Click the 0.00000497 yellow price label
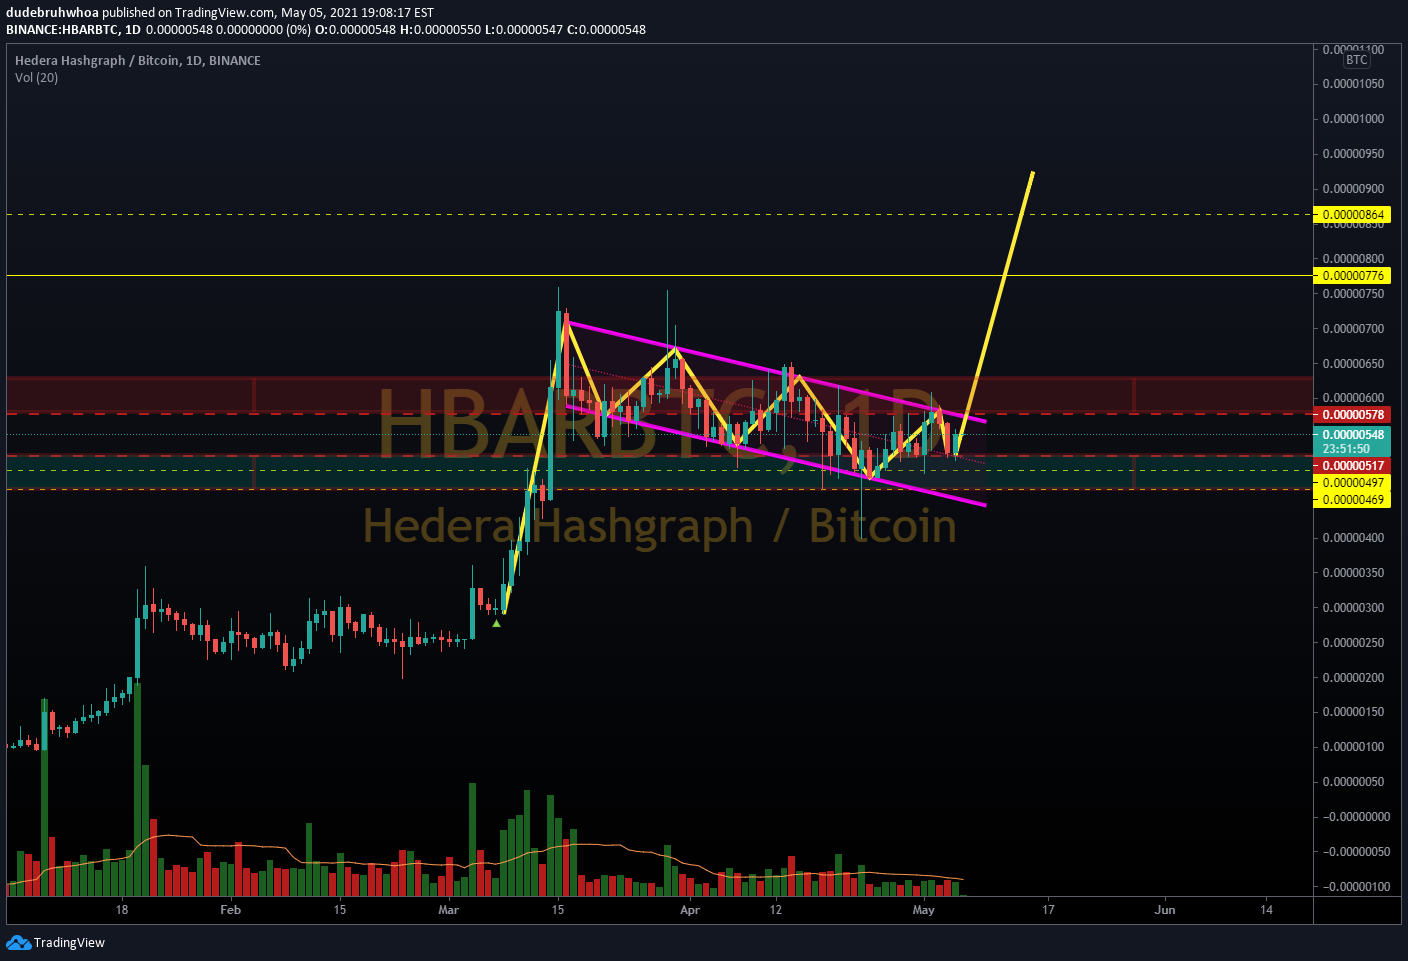Image resolution: width=1408 pixels, height=961 pixels. pos(1353,483)
